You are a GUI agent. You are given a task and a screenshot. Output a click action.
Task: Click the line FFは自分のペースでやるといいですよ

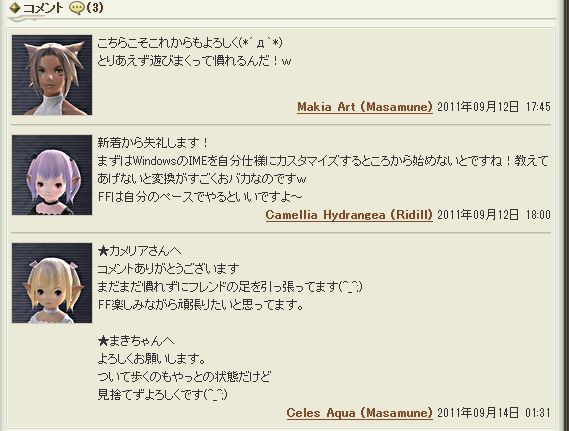pos(200,197)
